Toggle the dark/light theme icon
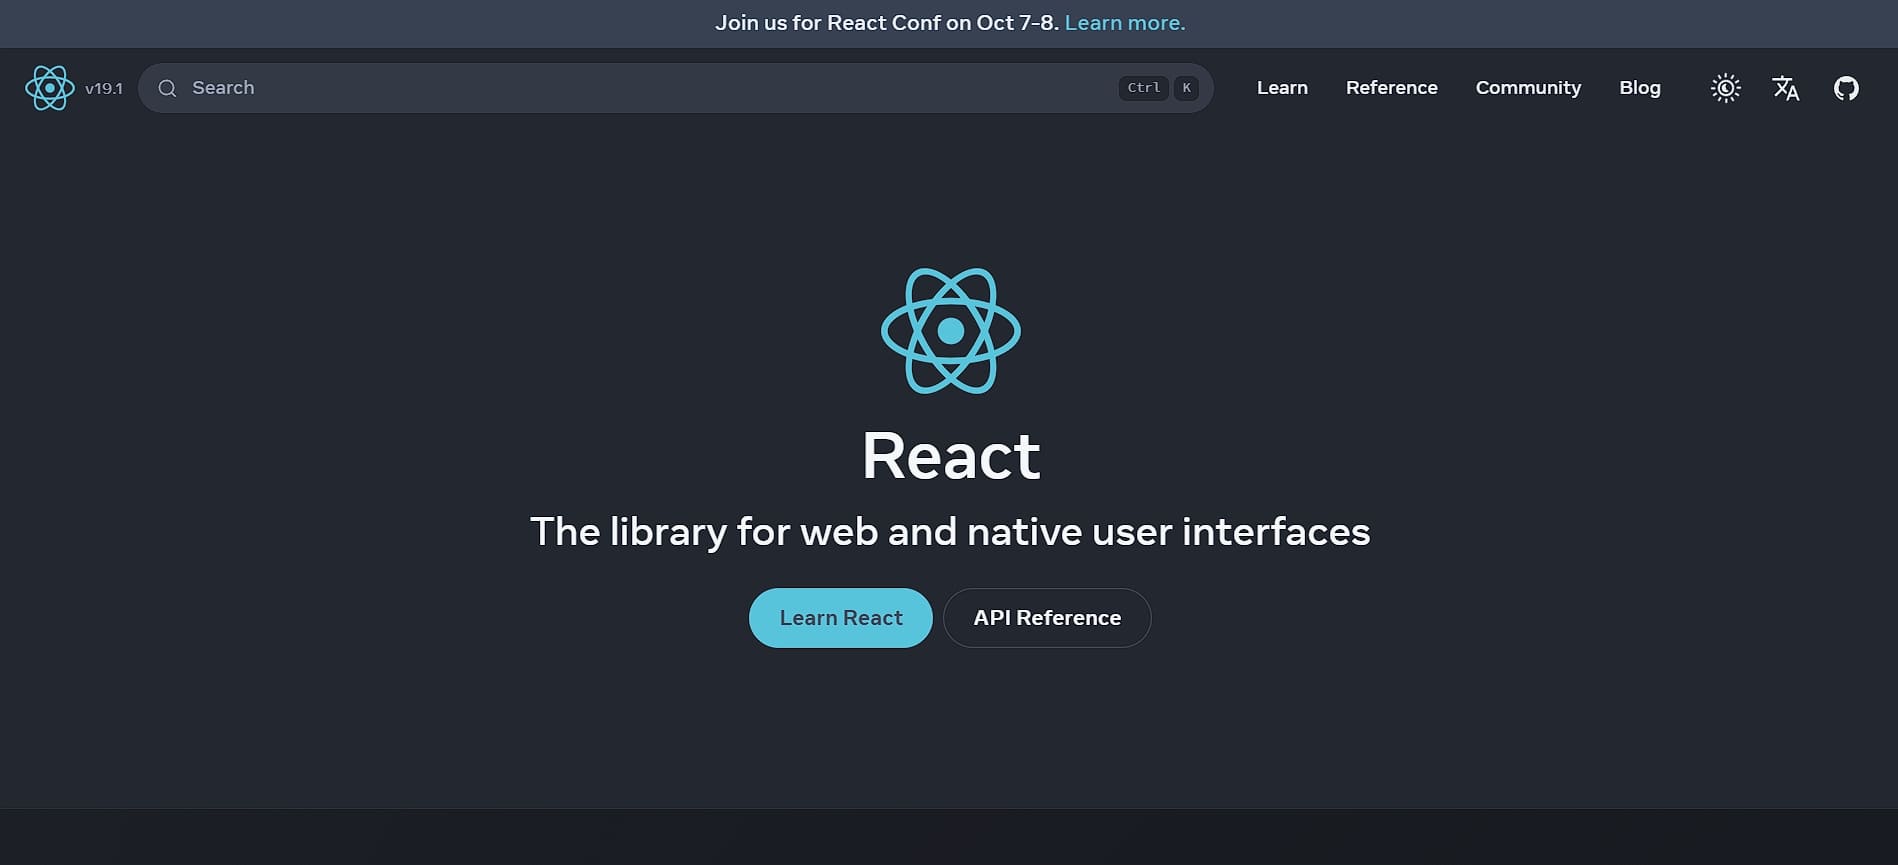The width and height of the screenshot is (1898, 865). point(1725,88)
